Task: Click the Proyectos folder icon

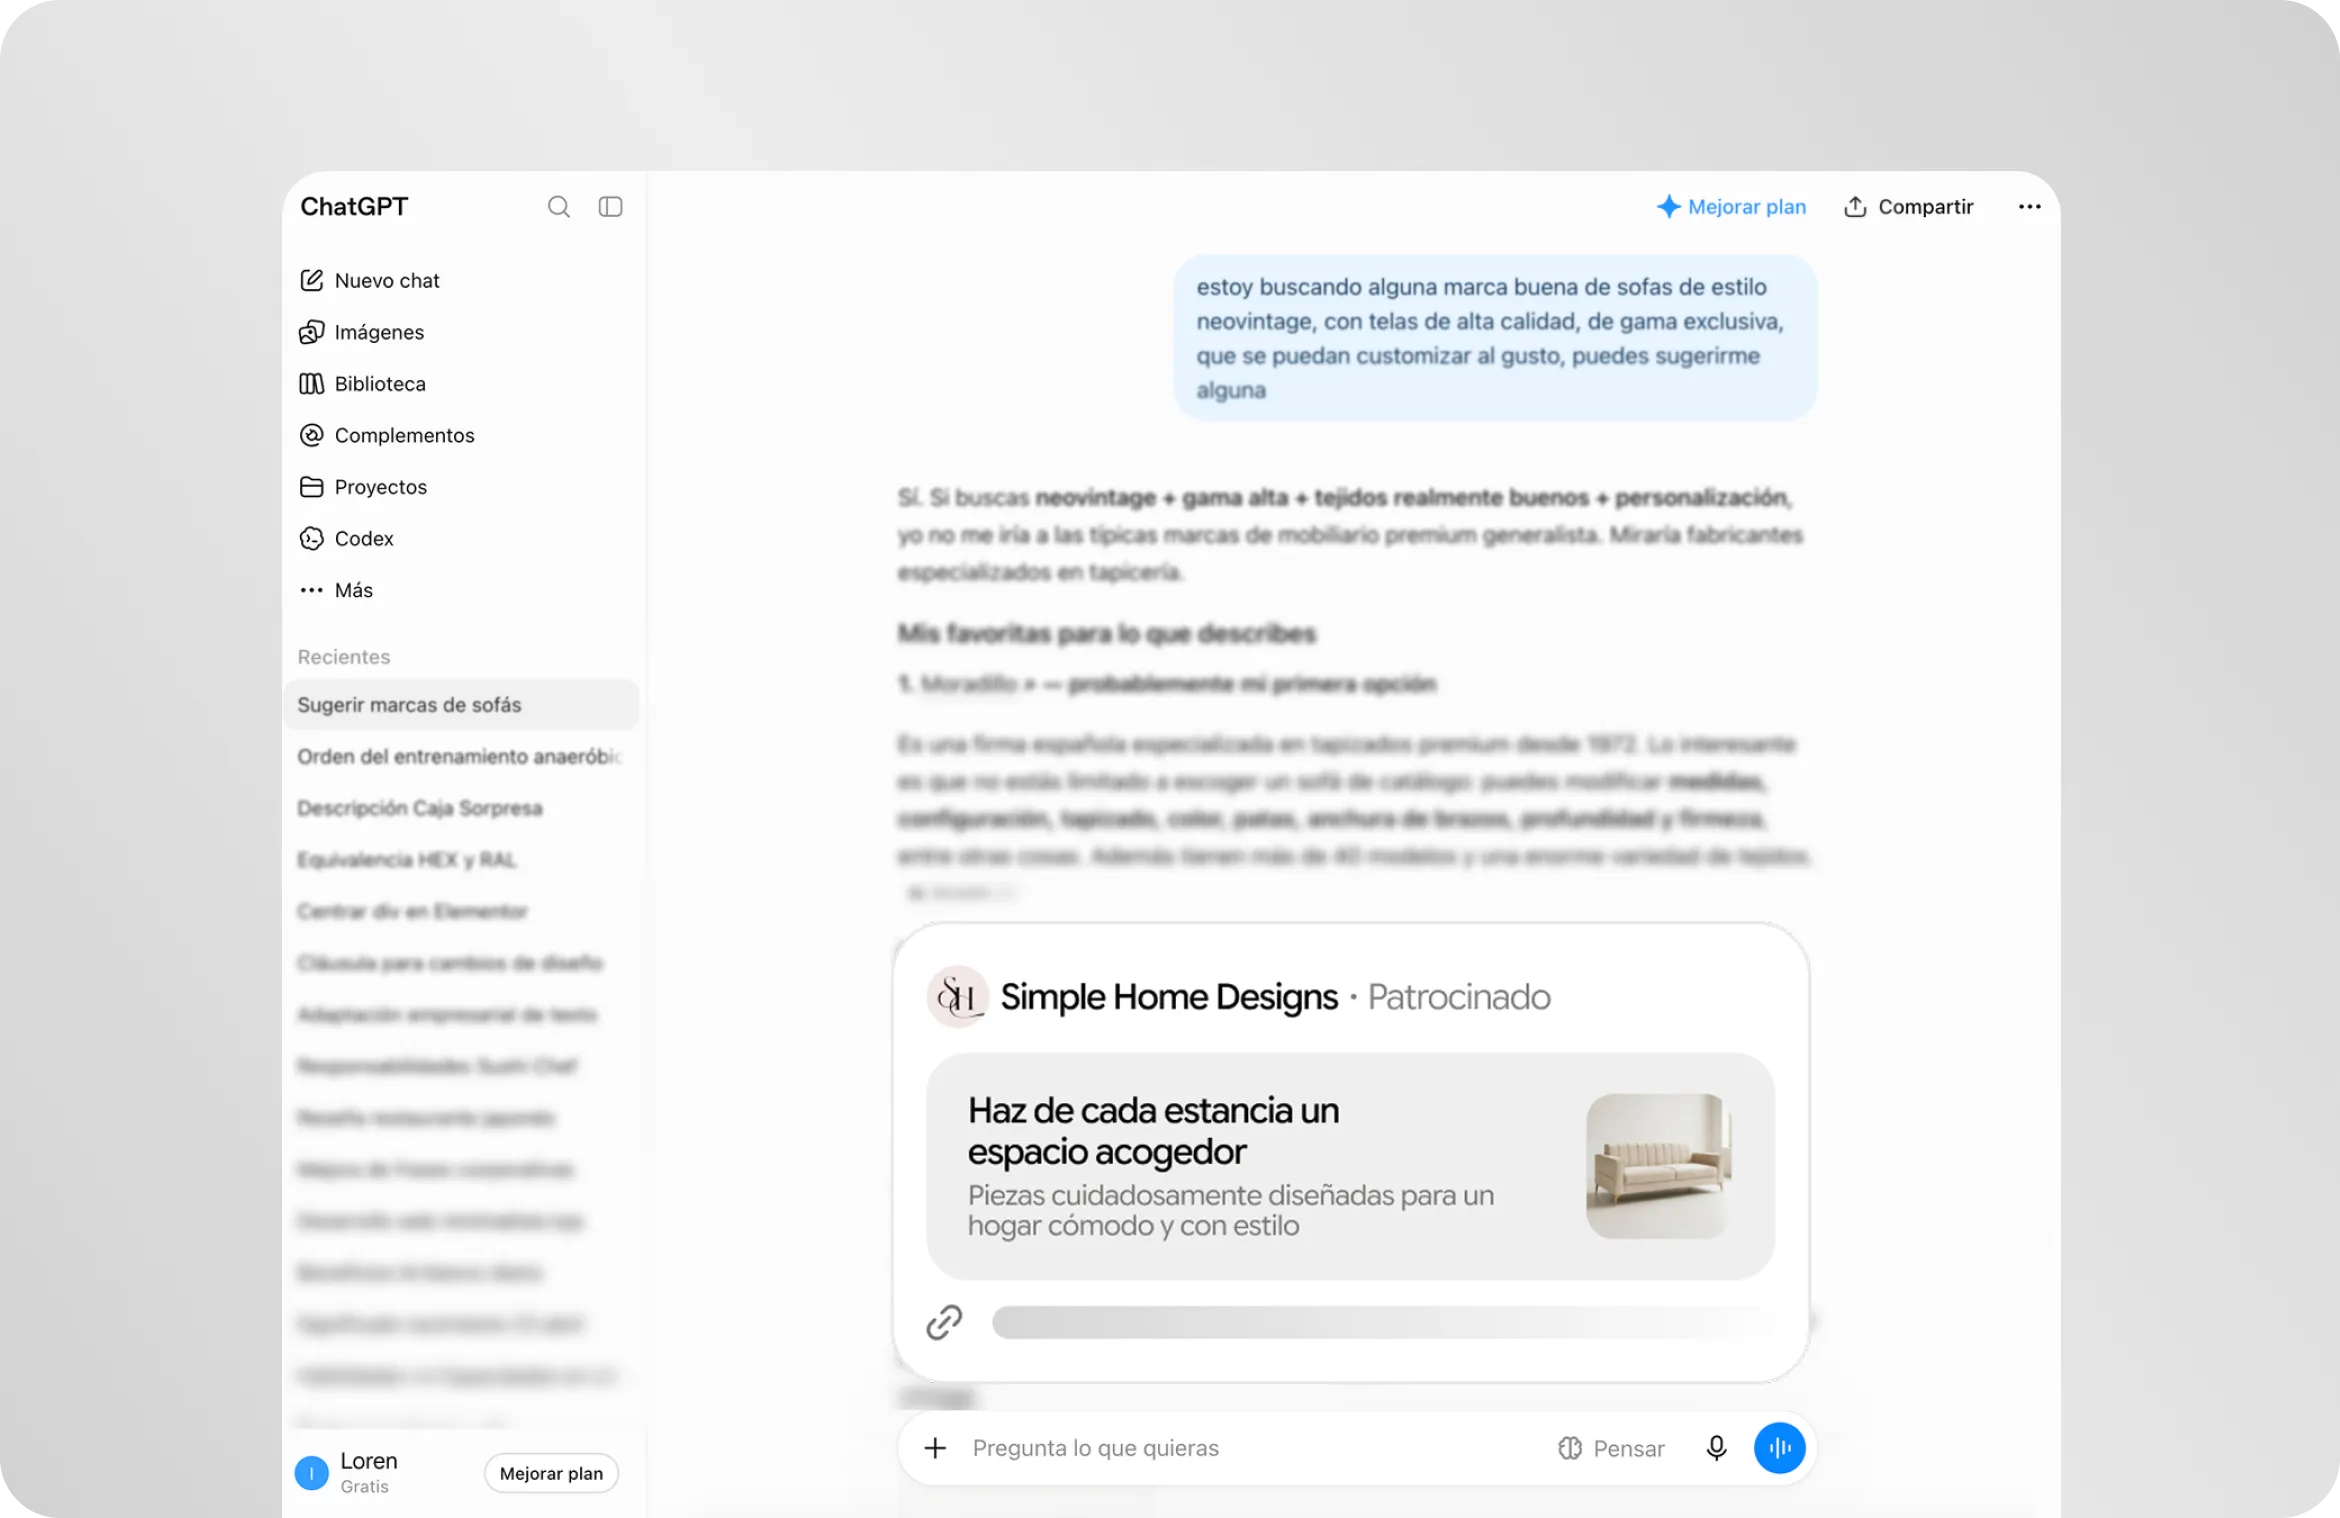Action: (x=311, y=487)
